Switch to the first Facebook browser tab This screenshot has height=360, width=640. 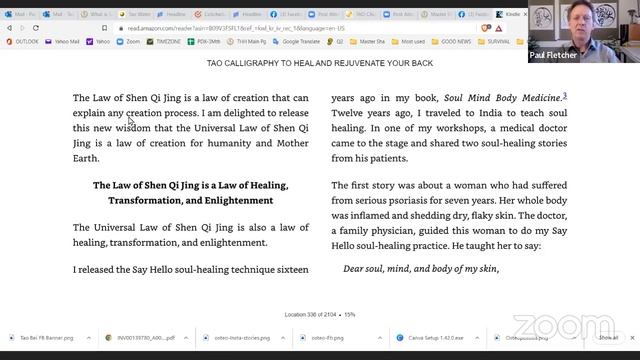[286, 14]
